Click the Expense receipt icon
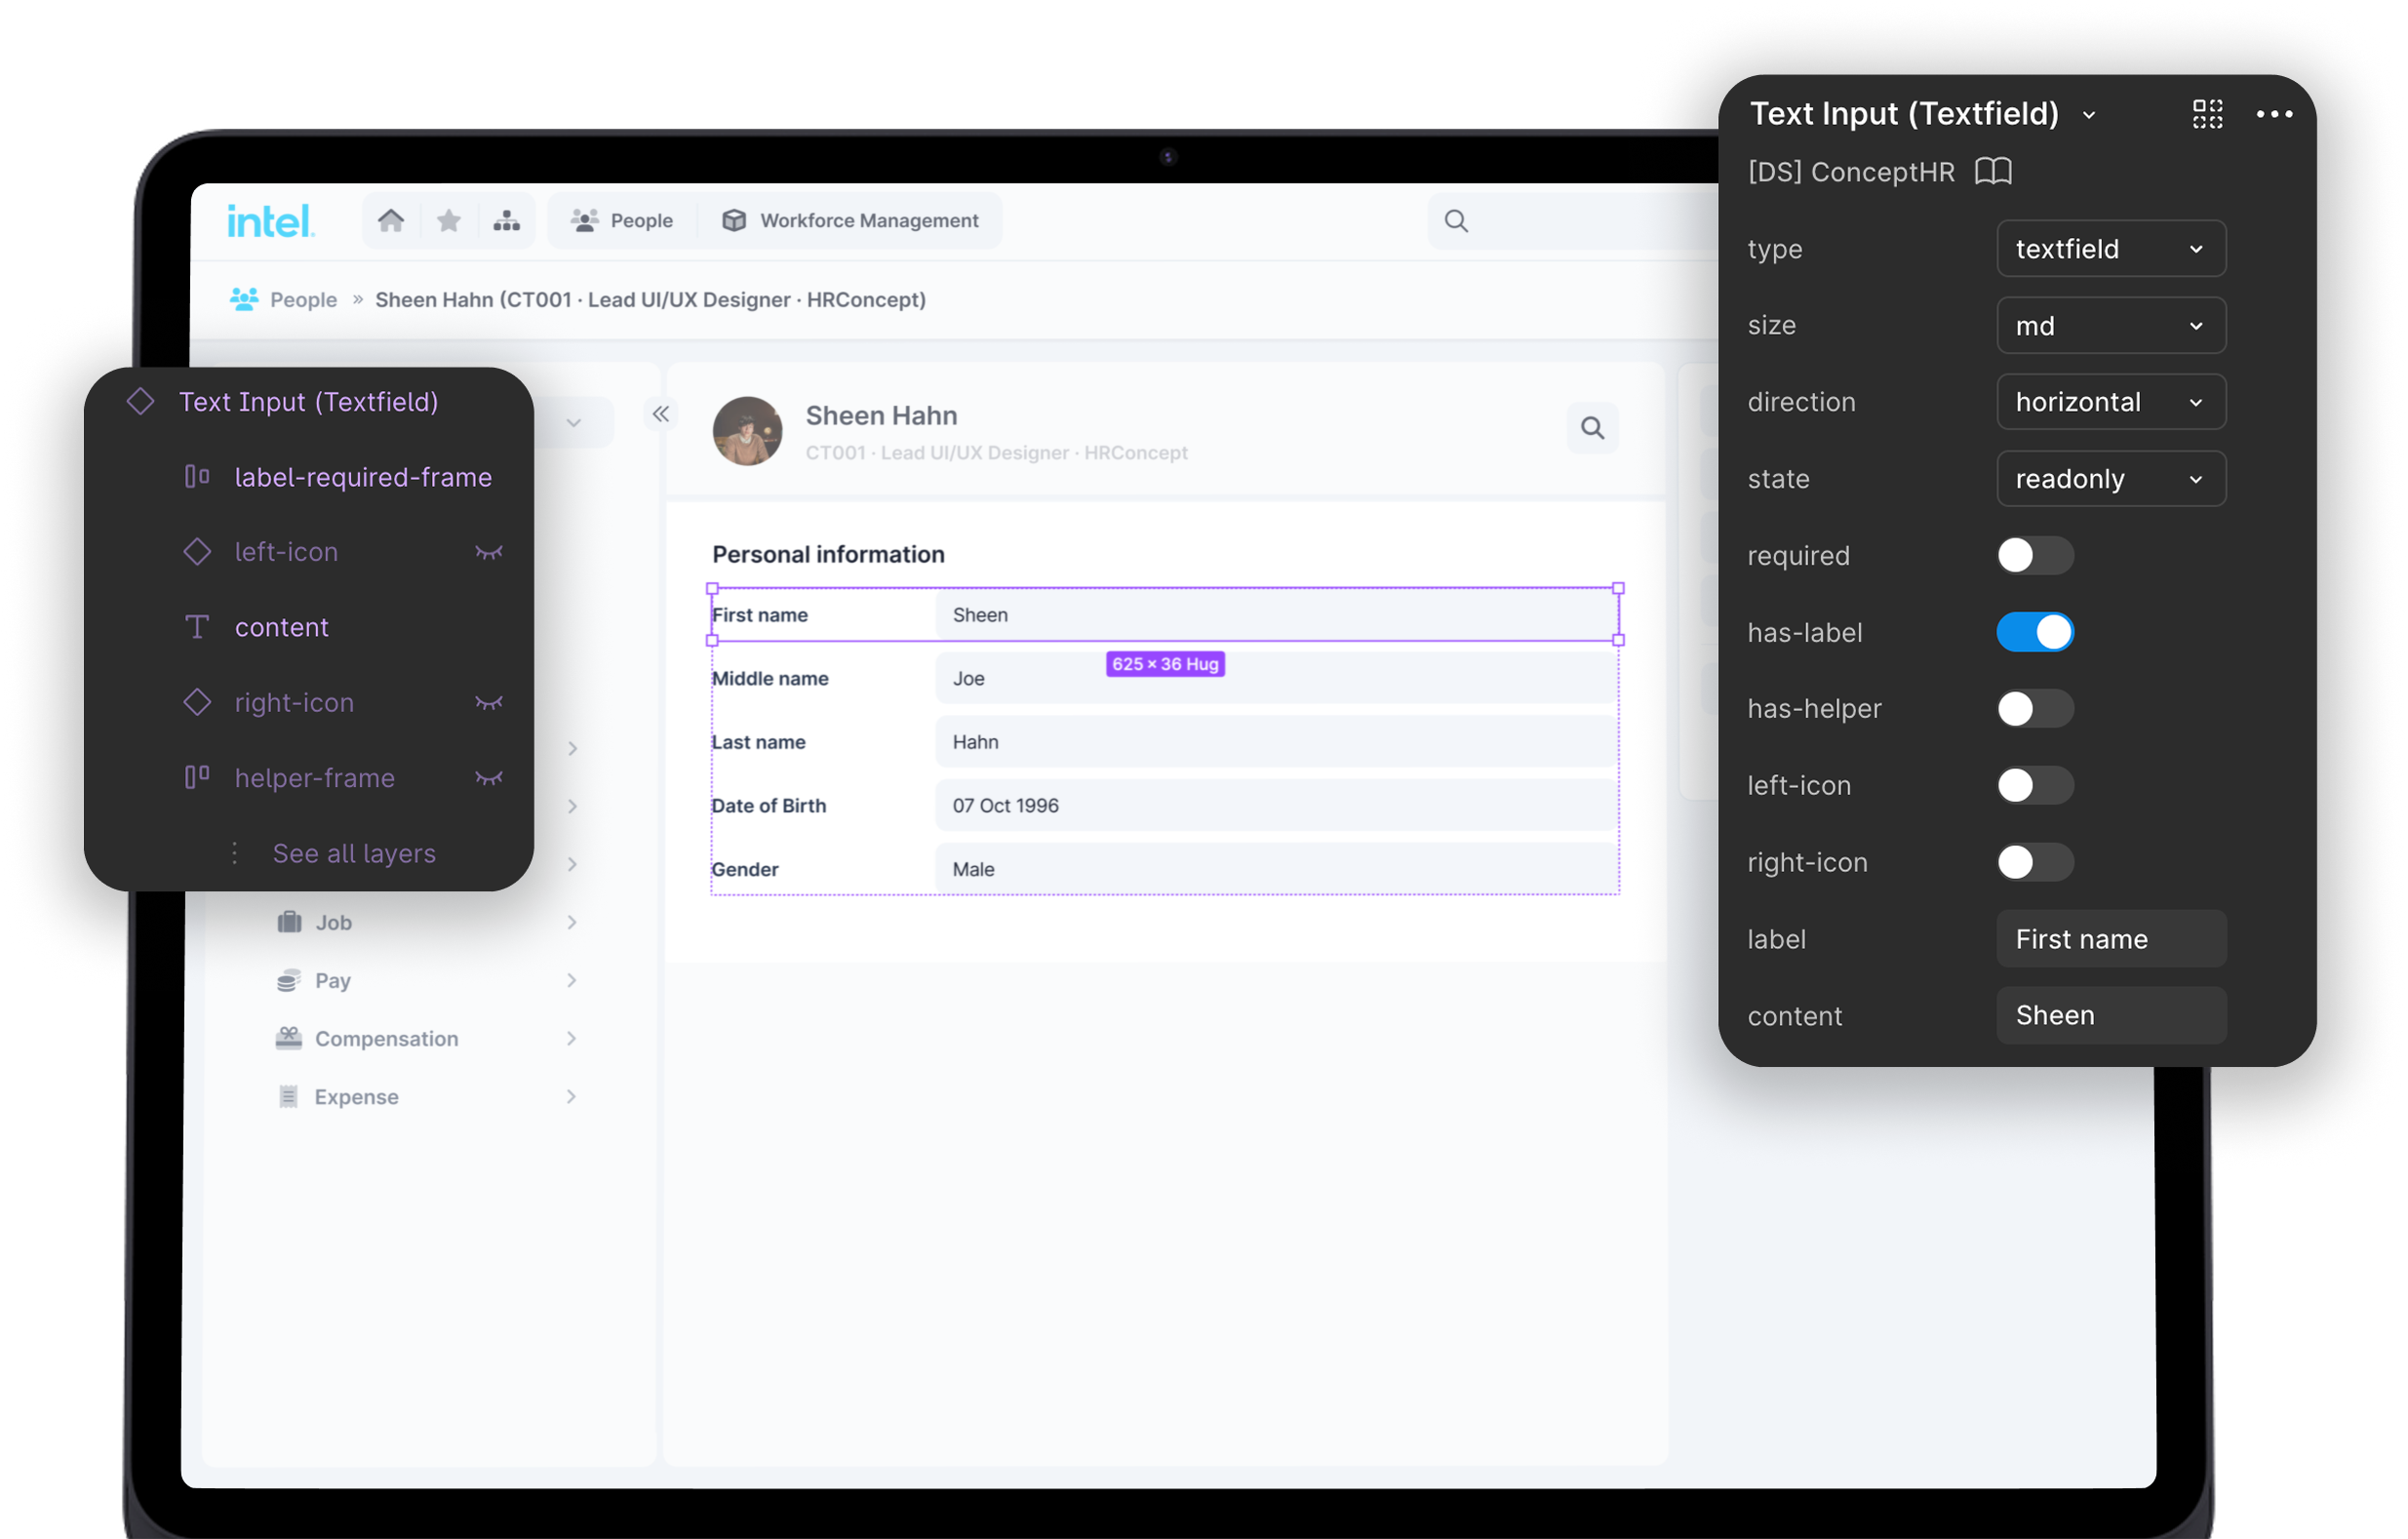 click(288, 1096)
